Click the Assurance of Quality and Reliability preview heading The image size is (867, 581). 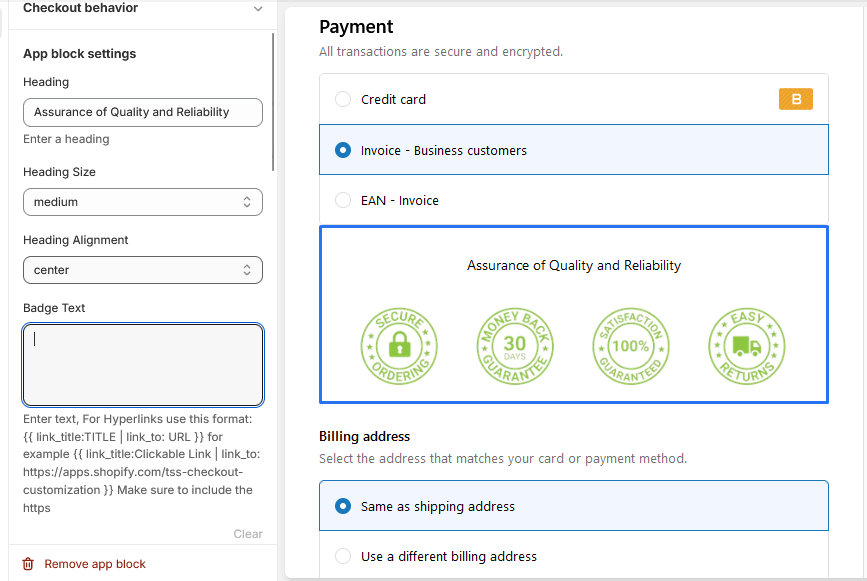(574, 266)
